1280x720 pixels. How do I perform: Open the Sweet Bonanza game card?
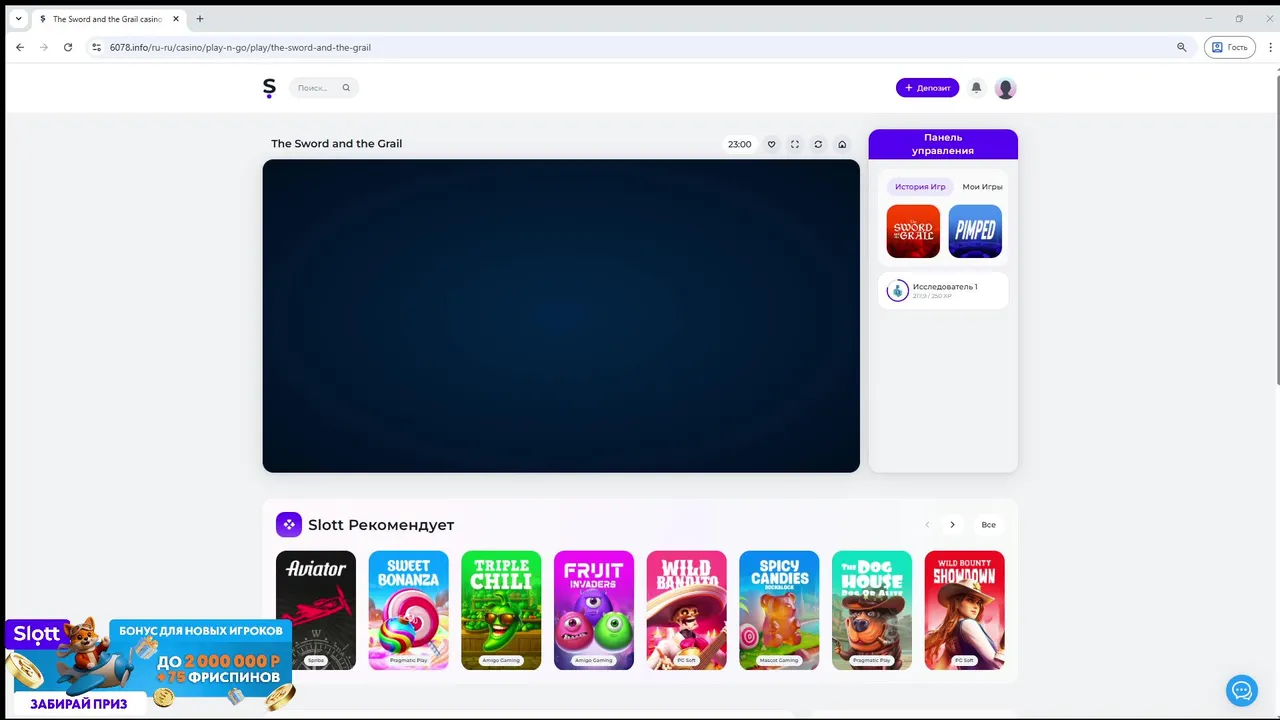(x=408, y=610)
